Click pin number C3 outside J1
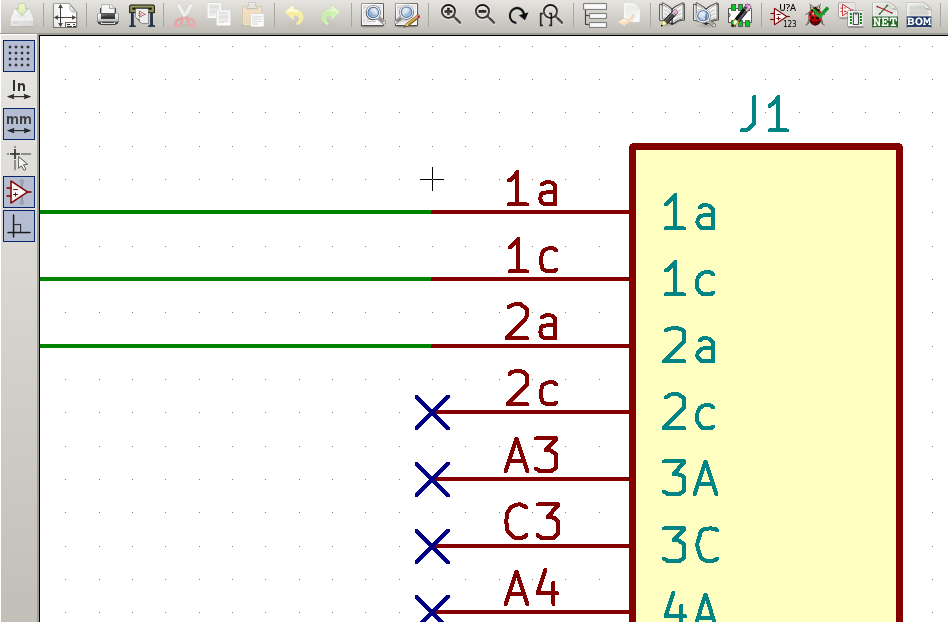This screenshot has height=622, width=948. (531, 522)
